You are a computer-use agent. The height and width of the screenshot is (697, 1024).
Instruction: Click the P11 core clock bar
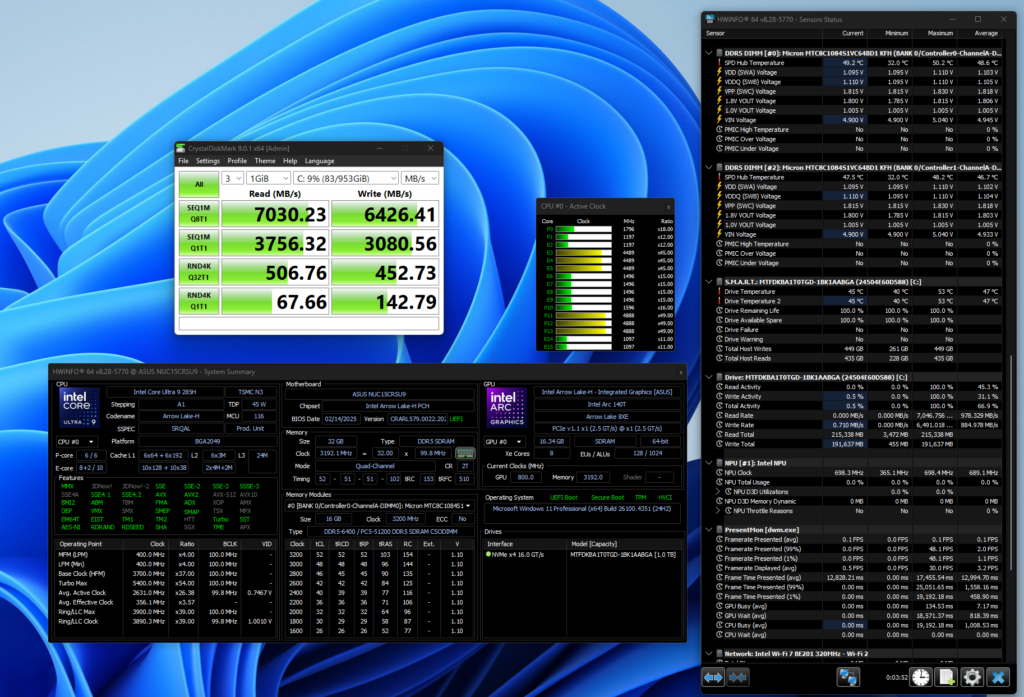tap(583, 316)
